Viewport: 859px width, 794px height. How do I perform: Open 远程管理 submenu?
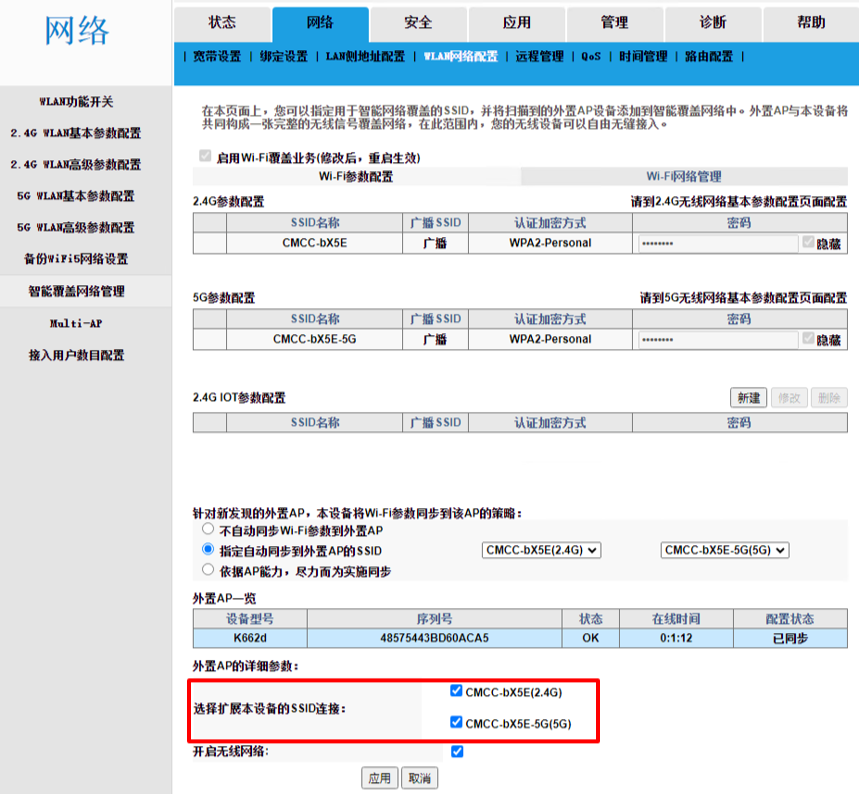click(x=540, y=56)
